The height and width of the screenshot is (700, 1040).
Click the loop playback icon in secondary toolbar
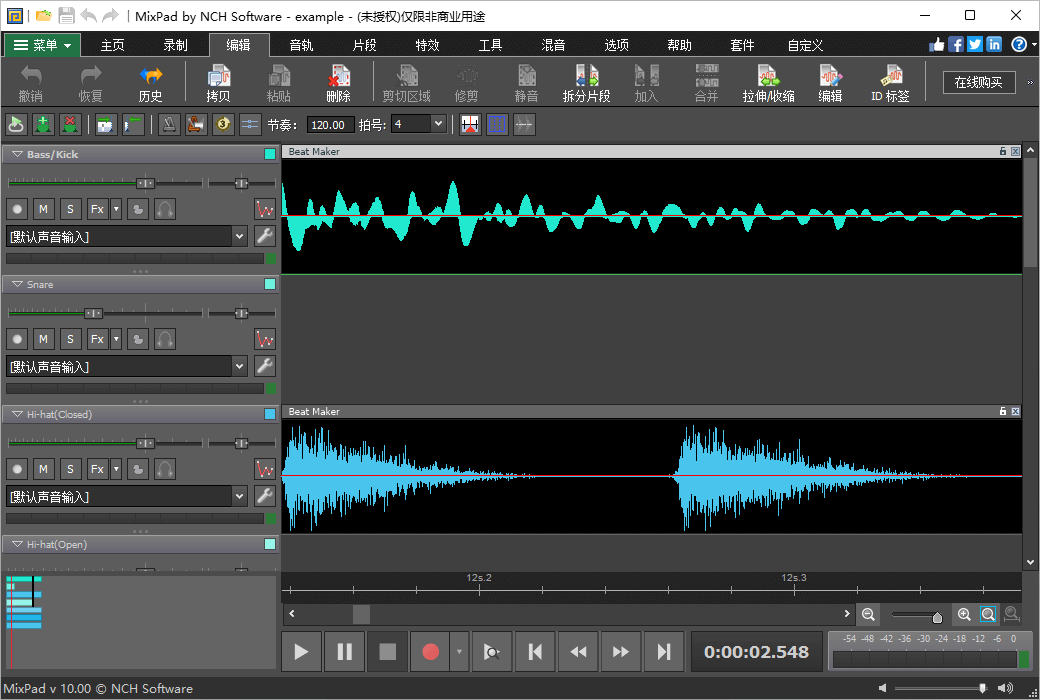(x=16, y=124)
